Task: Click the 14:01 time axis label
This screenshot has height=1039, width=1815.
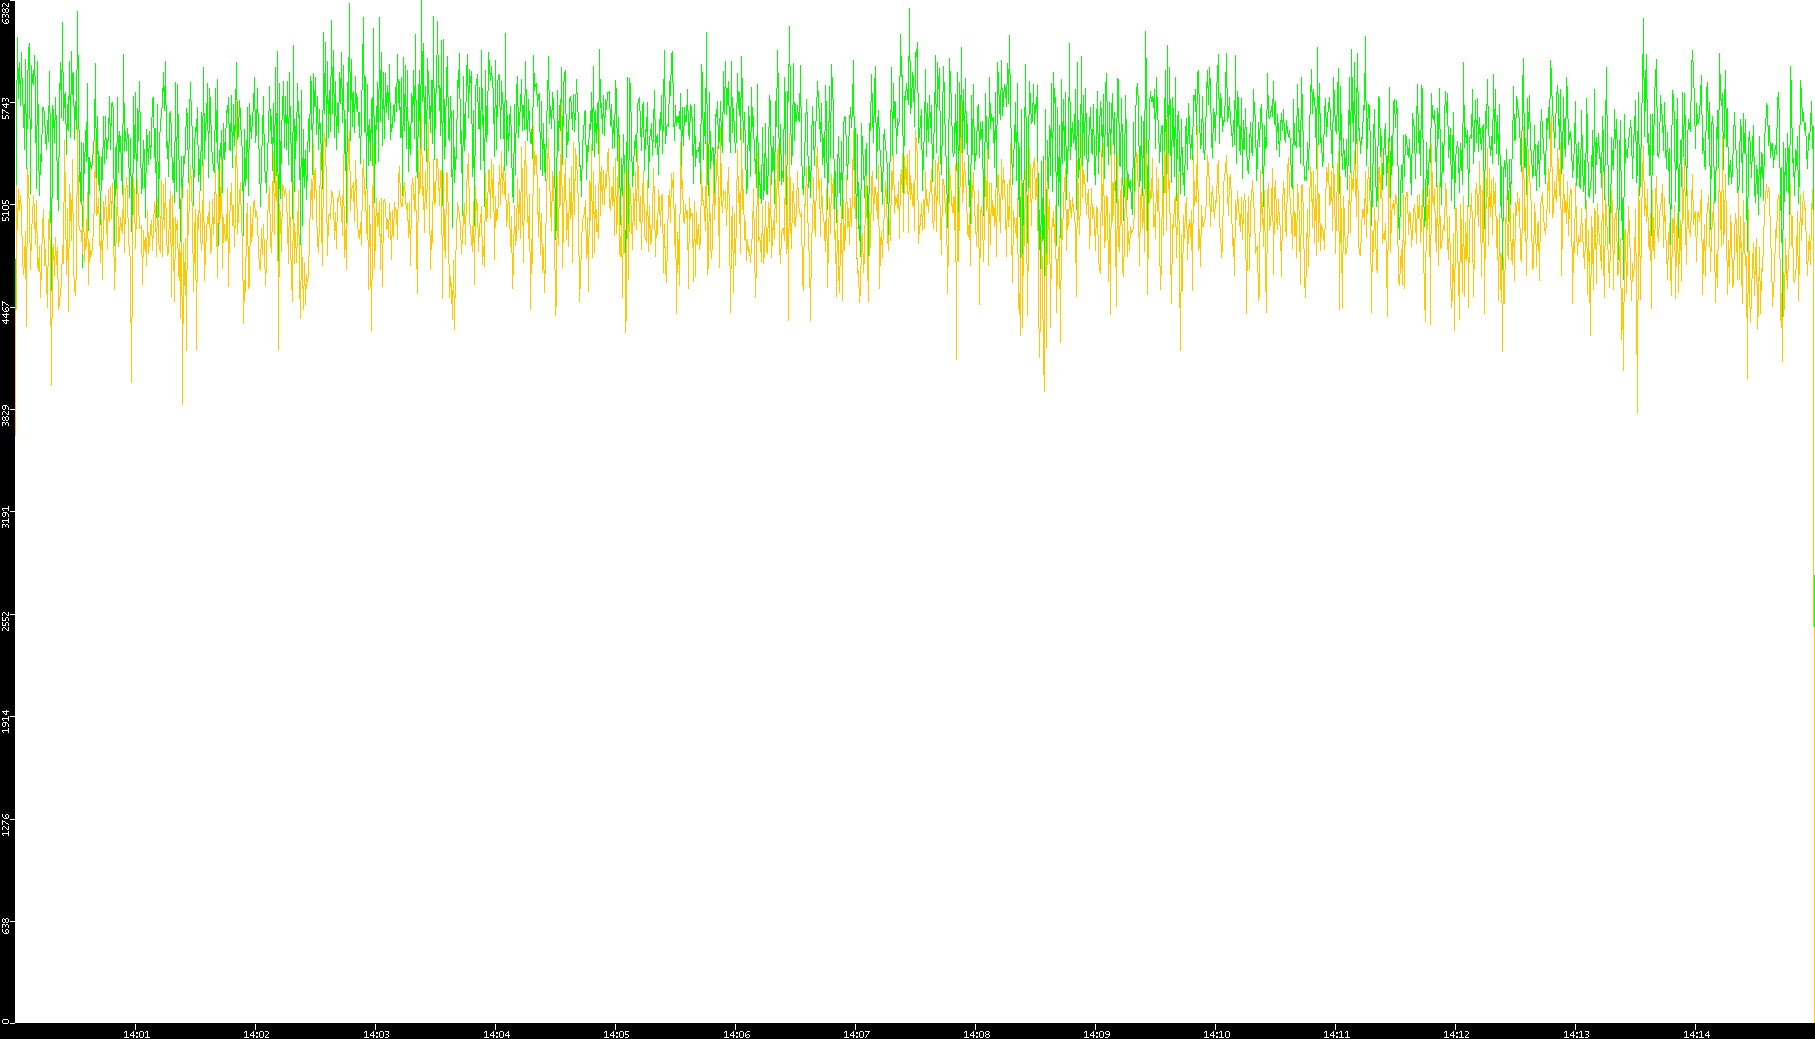Action: (136, 1034)
